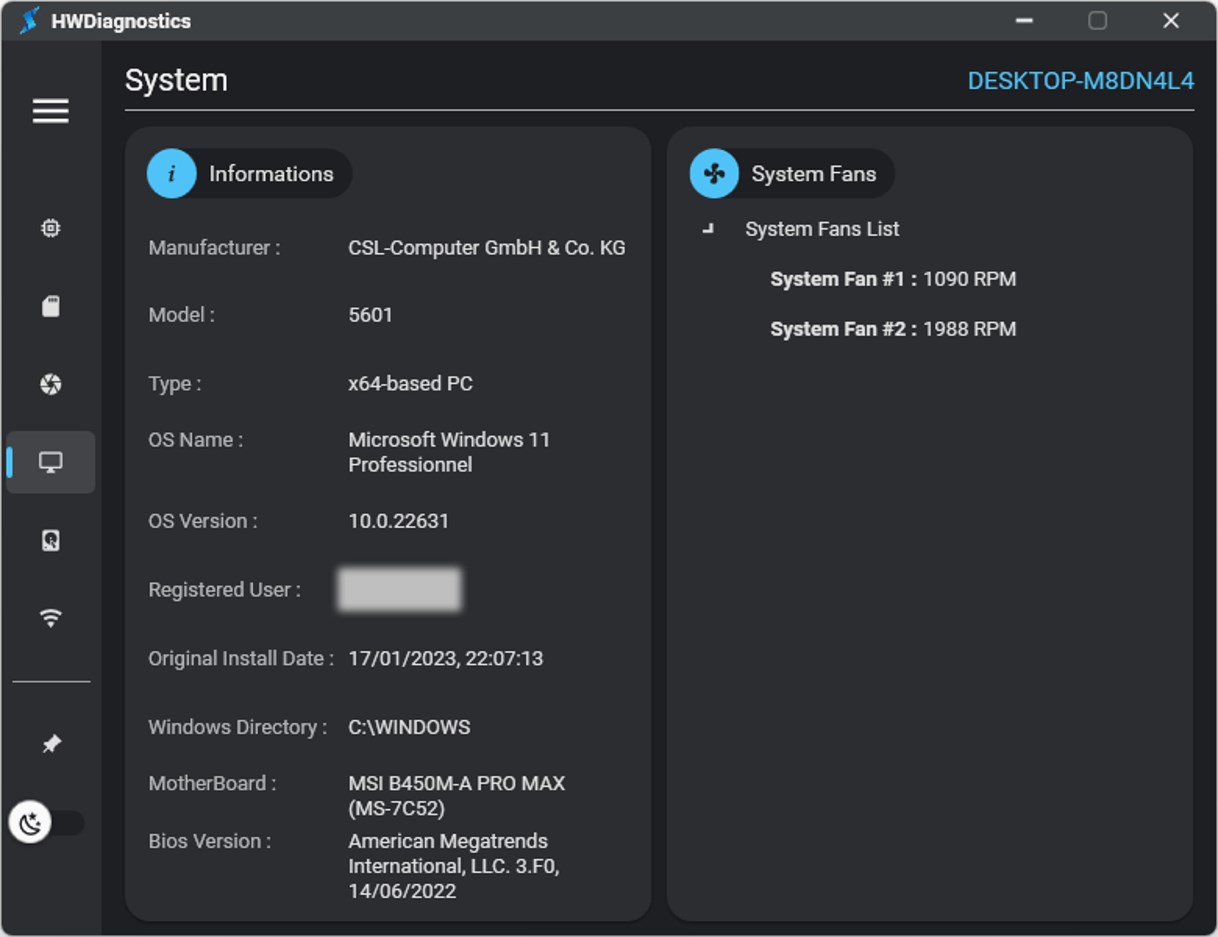The width and height of the screenshot is (1218, 937).
Task: Open the hamburger navigation menu
Action: click(x=50, y=110)
